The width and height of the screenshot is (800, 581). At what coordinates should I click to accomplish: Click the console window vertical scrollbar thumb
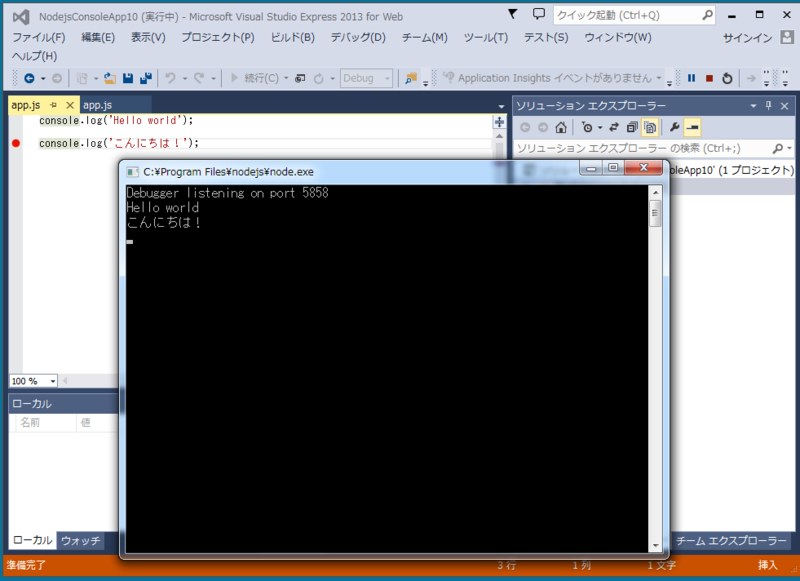[x=655, y=213]
